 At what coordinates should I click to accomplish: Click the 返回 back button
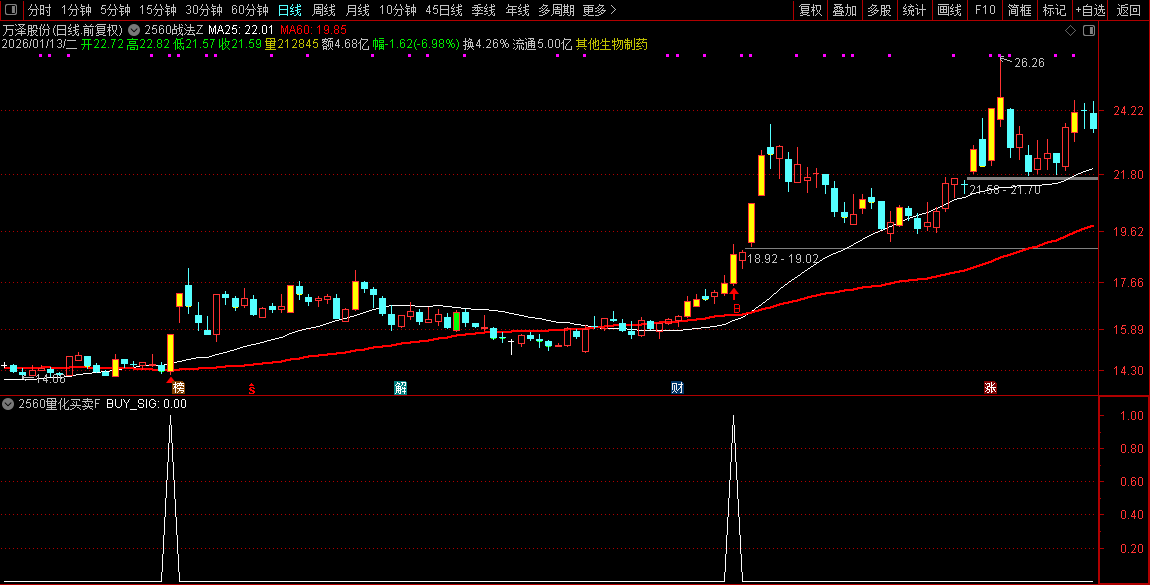point(1129,10)
